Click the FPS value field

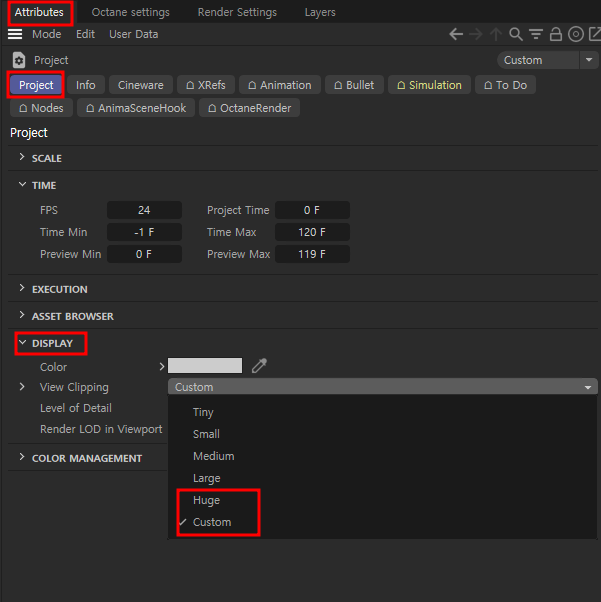coord(144,210)
